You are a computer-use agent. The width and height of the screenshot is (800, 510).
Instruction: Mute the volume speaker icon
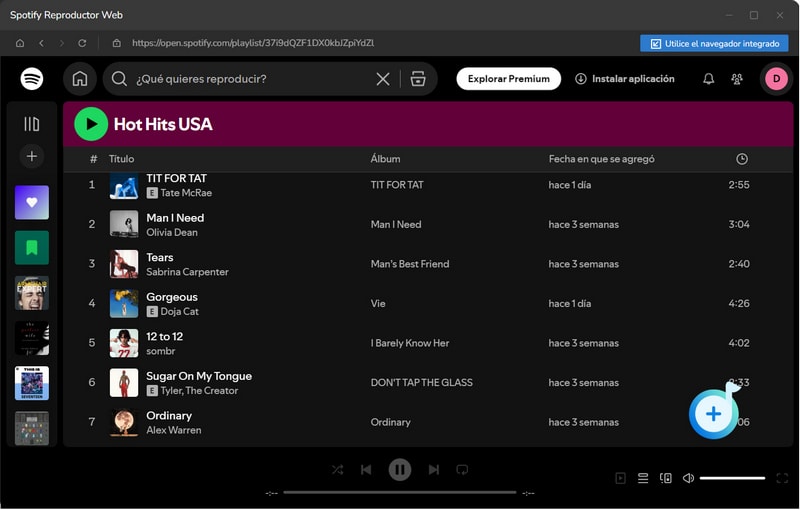point(688,478)
